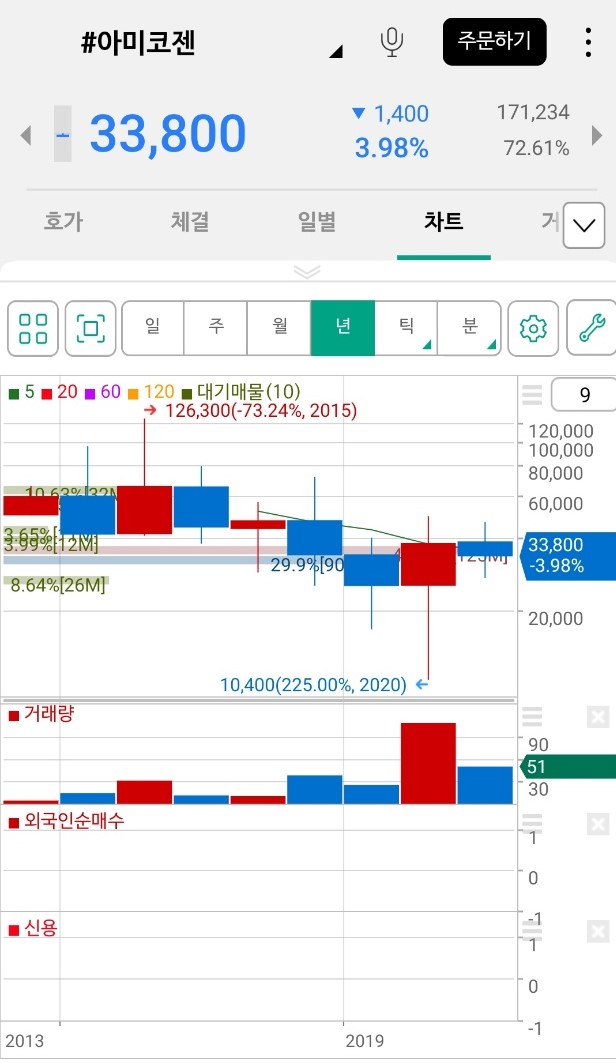Select 월 monthly chart period
The width and height of the screenshot is (616, 1063).
[x=279, y=328]
